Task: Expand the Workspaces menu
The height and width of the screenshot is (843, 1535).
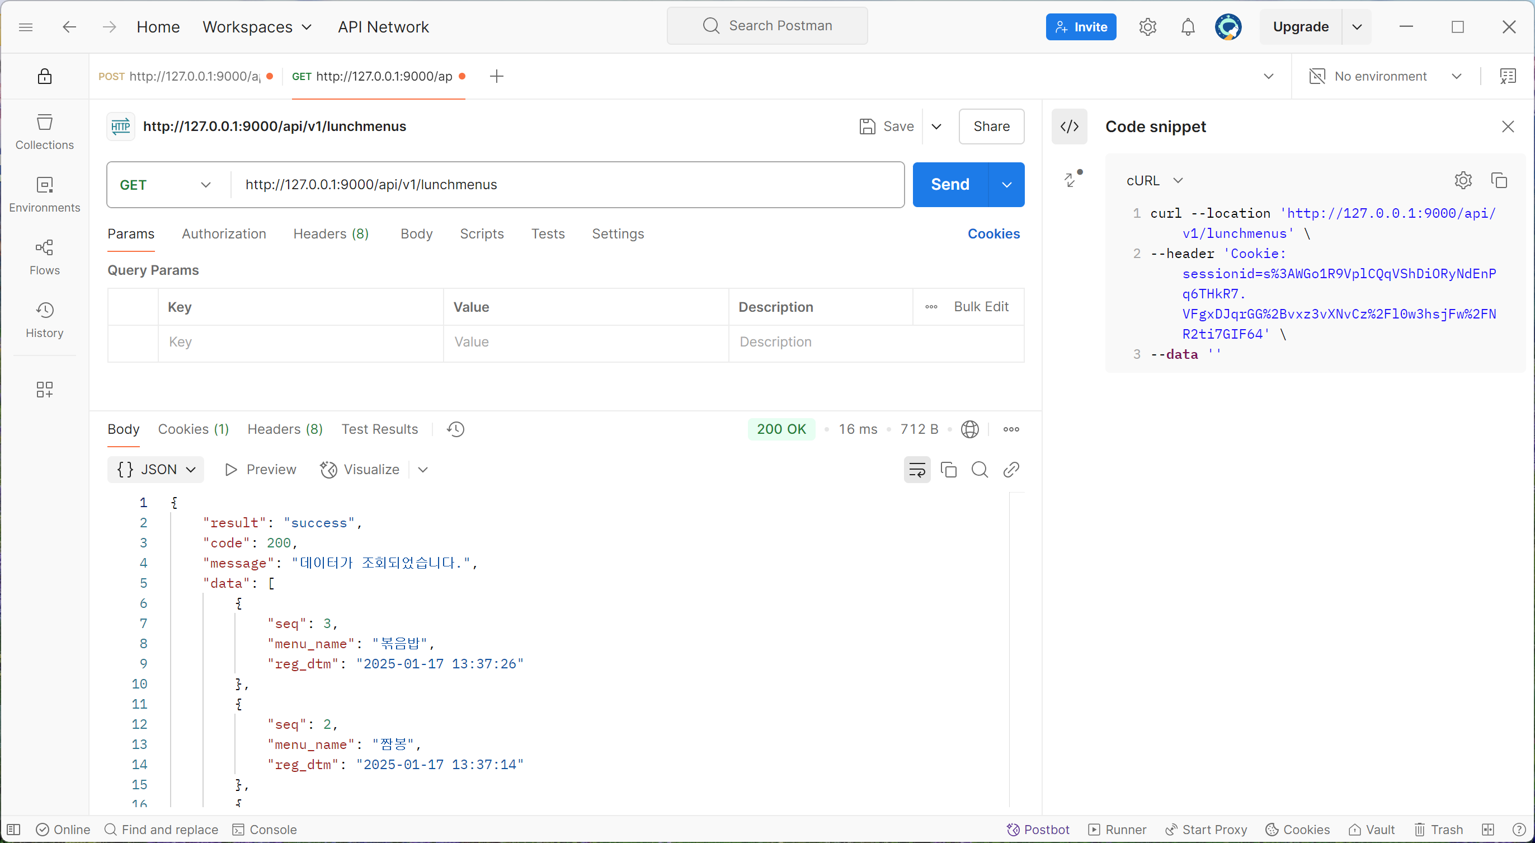Action: click(257, 27)
